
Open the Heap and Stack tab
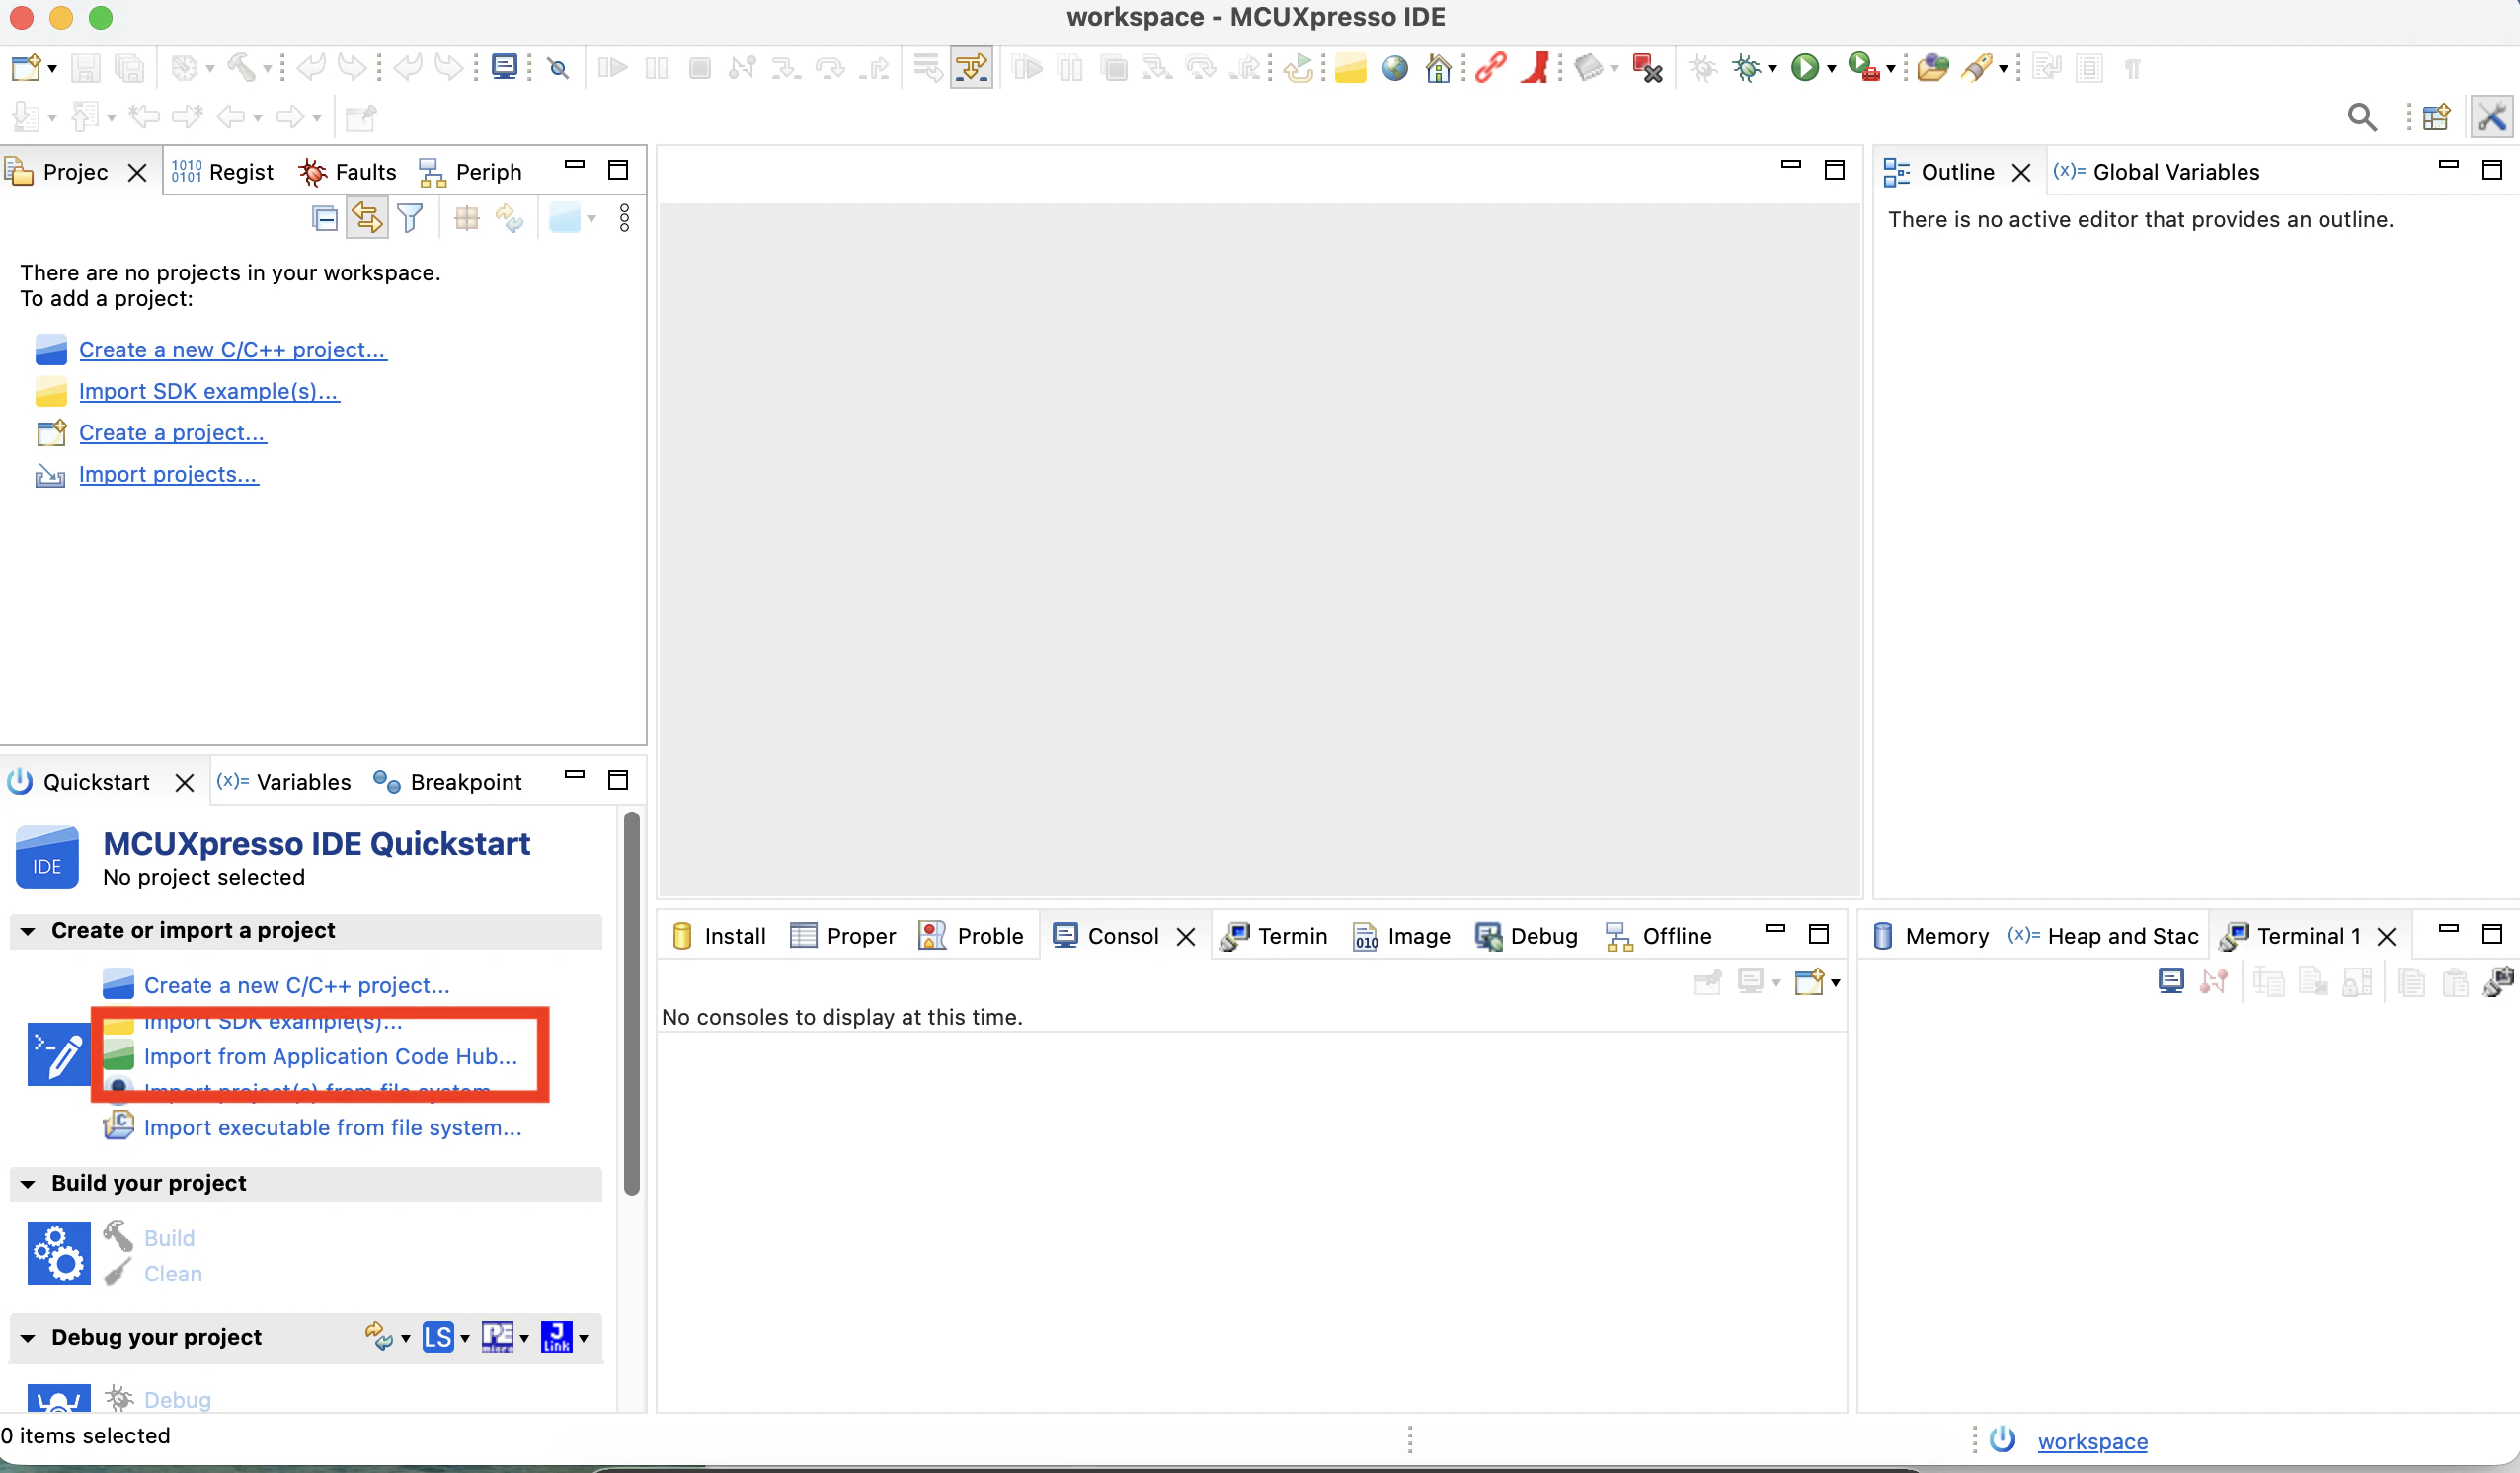click(x=2102, y=936)
